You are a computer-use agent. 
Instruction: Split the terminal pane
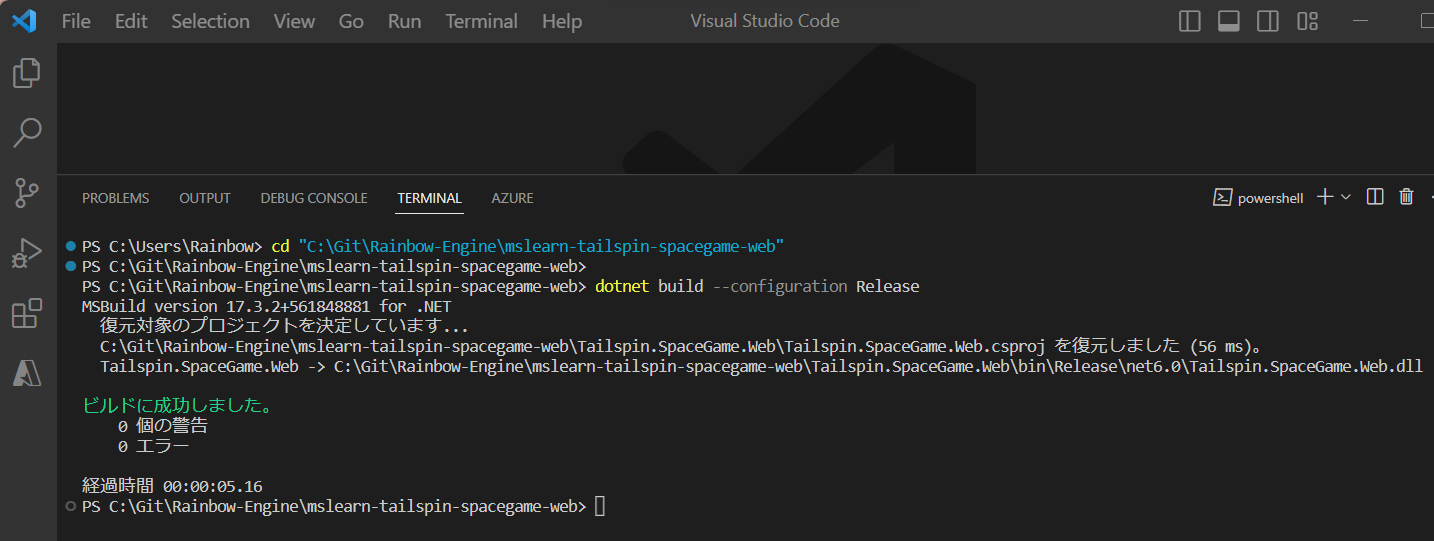click(x=1375, y=197)
